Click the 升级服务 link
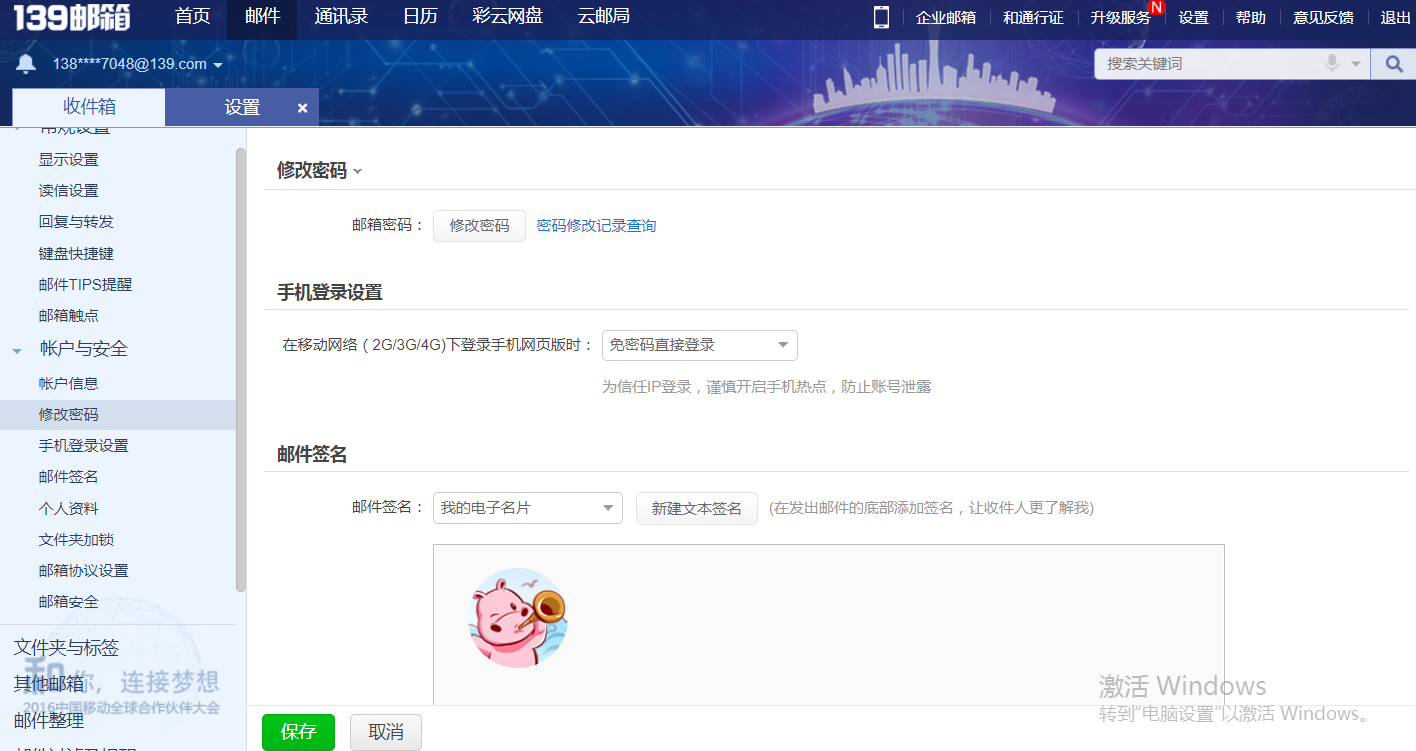This screenshot has width=1416, height=751. click(1121, 18)
